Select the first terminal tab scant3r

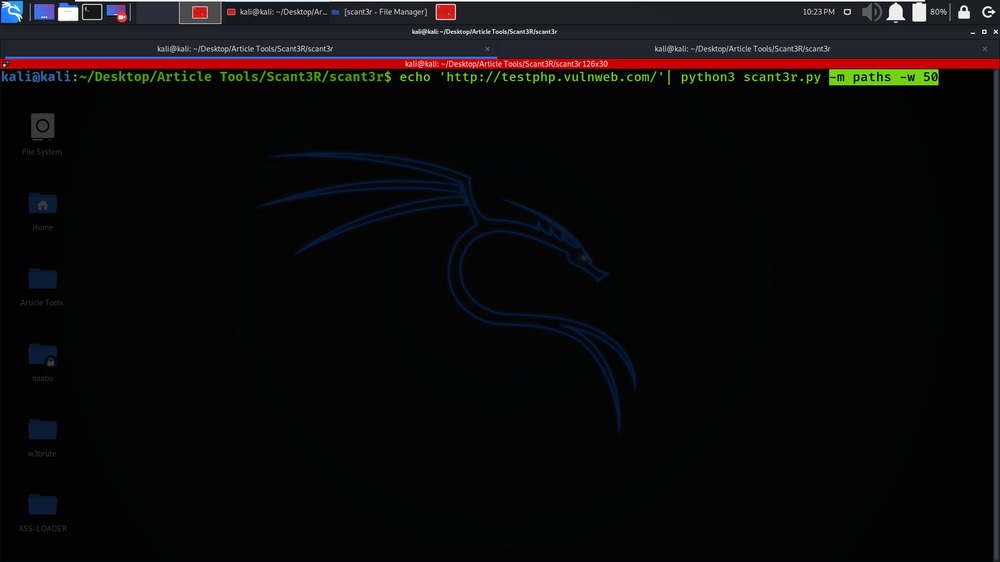click(245, 48)
